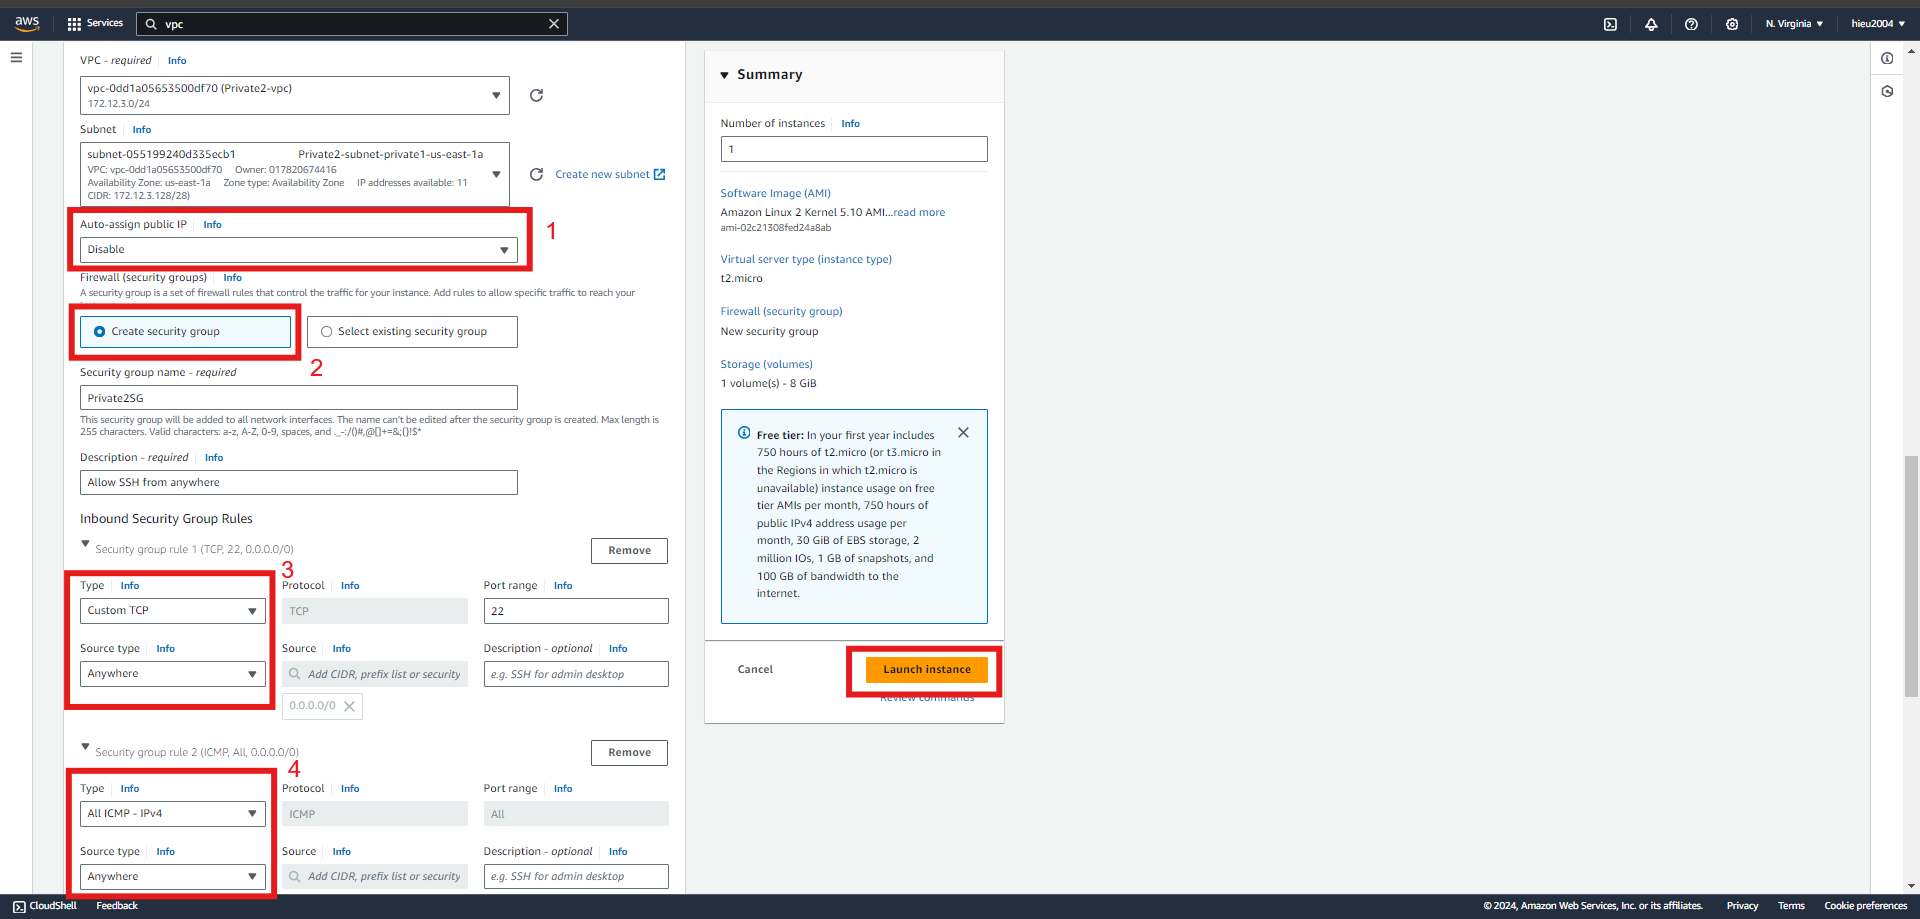
Task: Open the AMI read more link
Action: click(919, 213)
